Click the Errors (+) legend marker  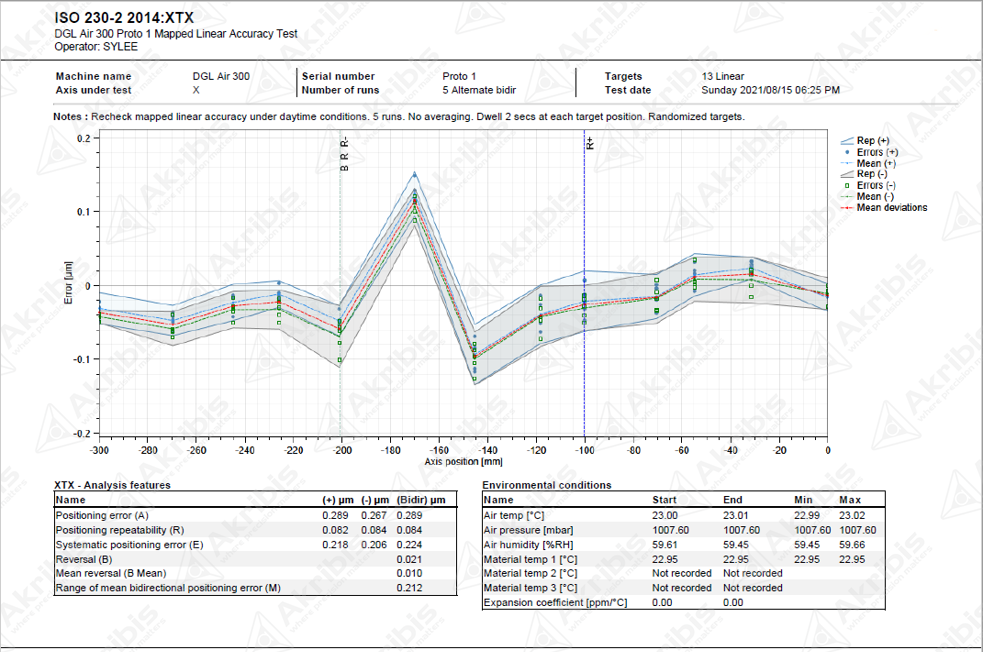click(x=848, y=152)
